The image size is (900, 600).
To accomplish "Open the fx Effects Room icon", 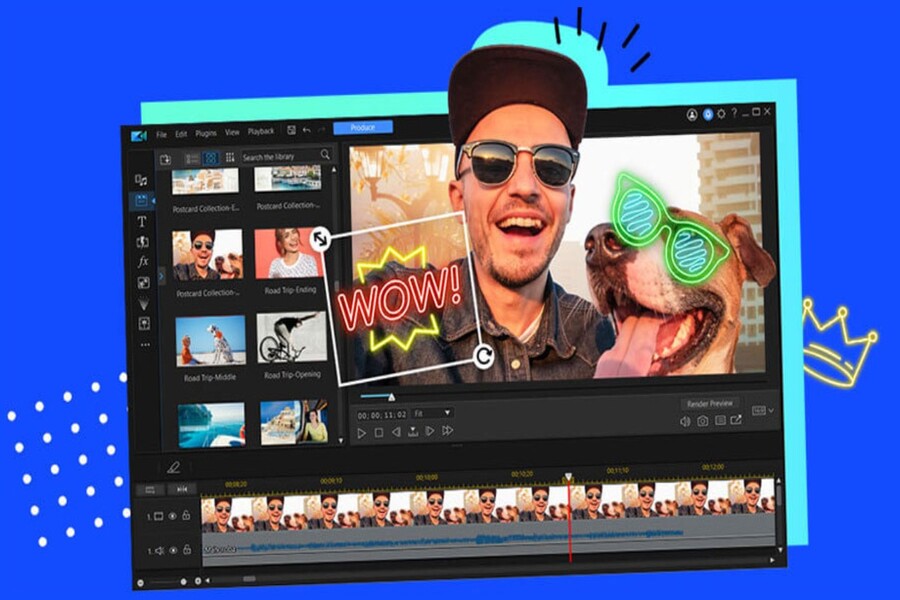I will [x=142, y=262].
